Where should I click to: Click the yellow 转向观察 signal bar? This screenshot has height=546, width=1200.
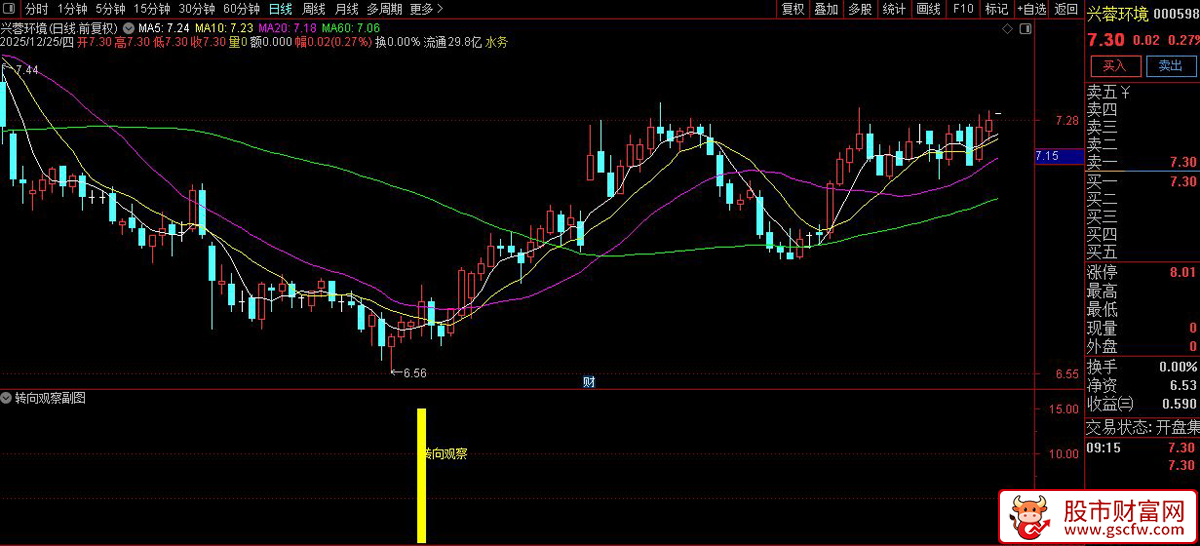pyautogui.click(x=422, y=475)
